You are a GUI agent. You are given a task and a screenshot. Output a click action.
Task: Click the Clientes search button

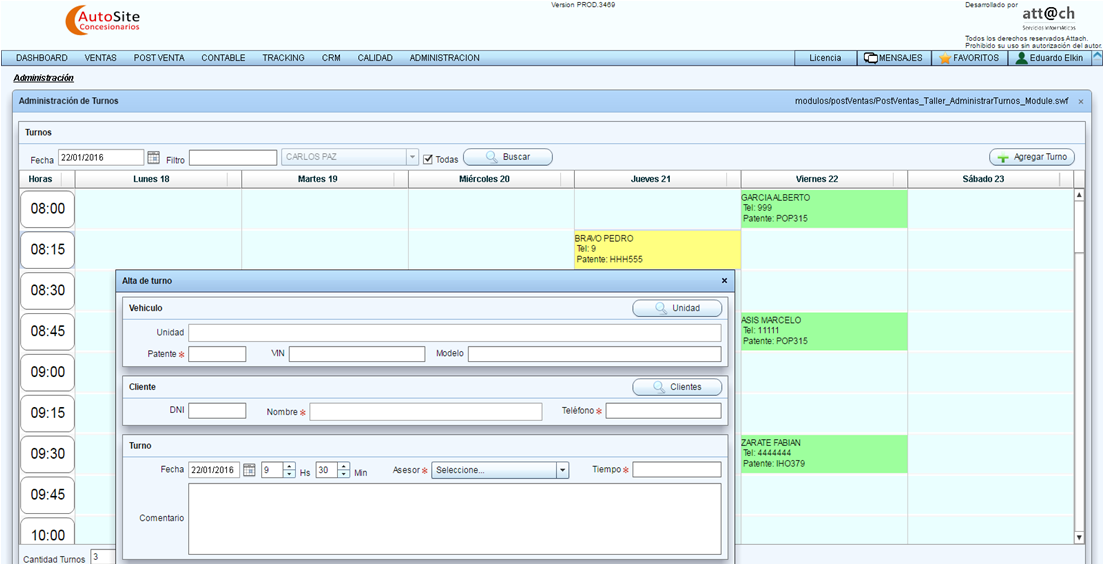click(677, 387)
